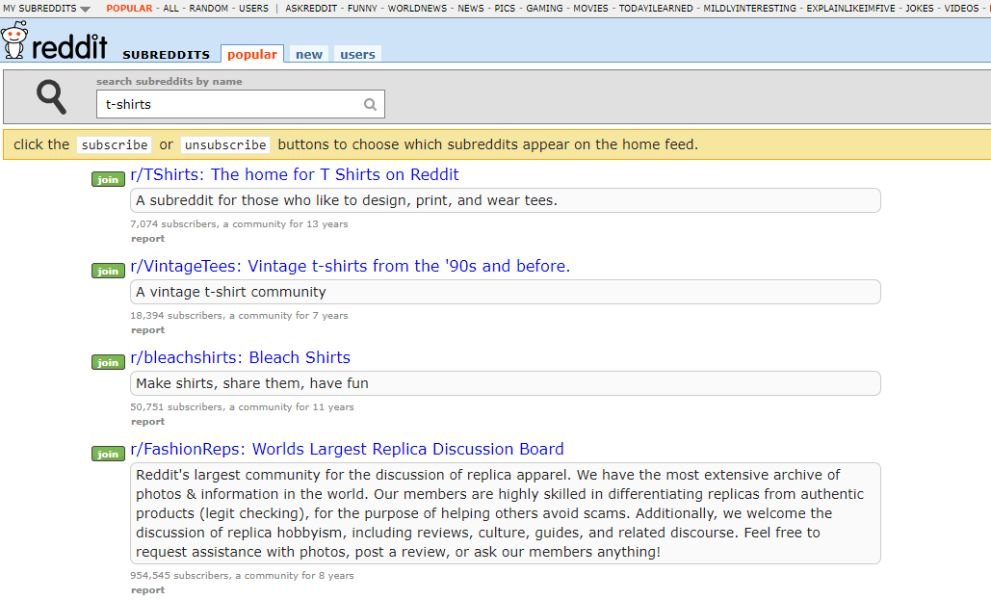Viewport: 991px width, 600px height.
Task: Submit search with the small magnifier icon
Action: coord(370,104)
